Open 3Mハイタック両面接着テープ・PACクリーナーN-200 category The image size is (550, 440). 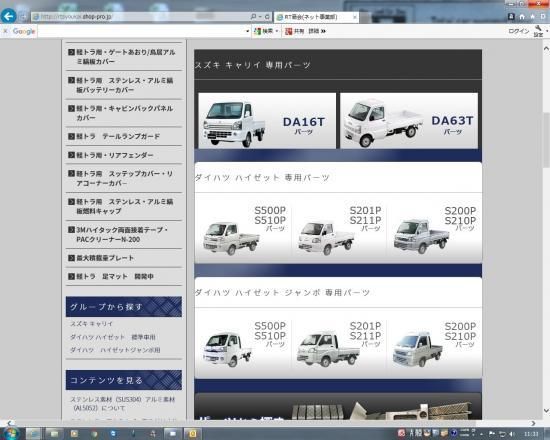pos(124,234)
